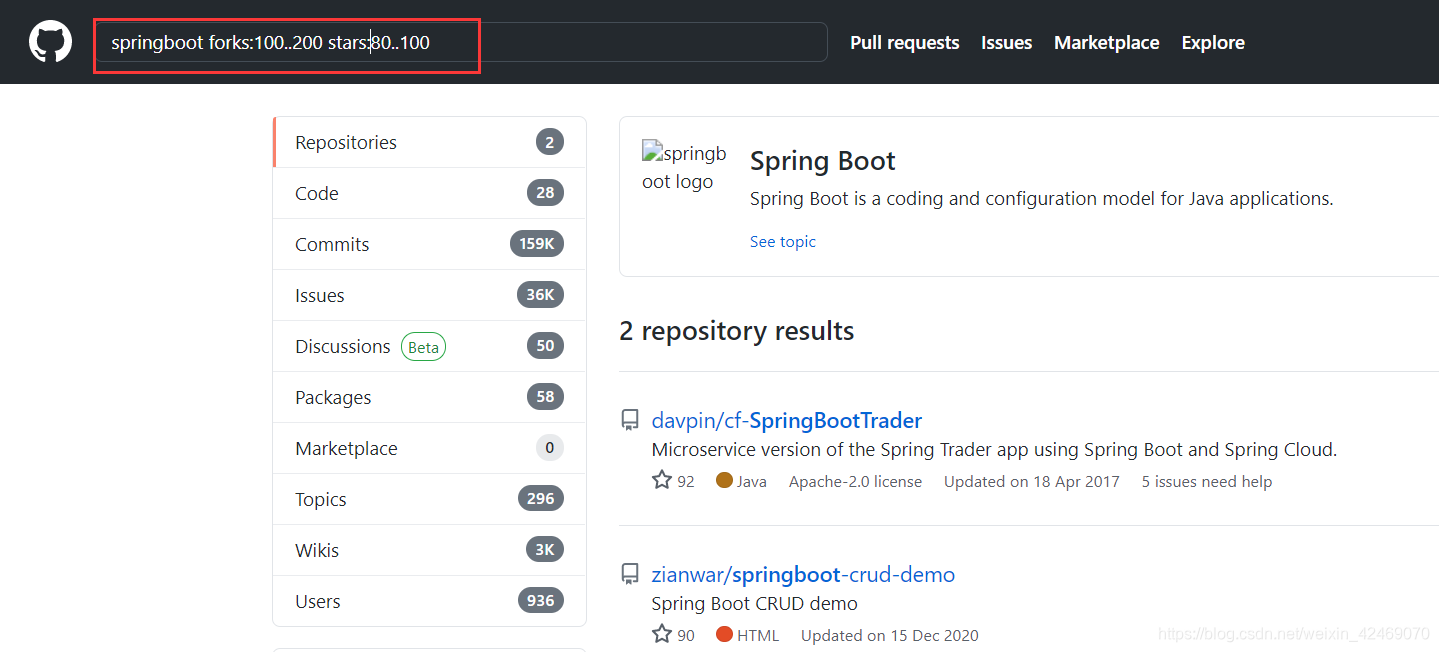
Task: Click the 159K count badge for Commits
Action: click(536, 244)
